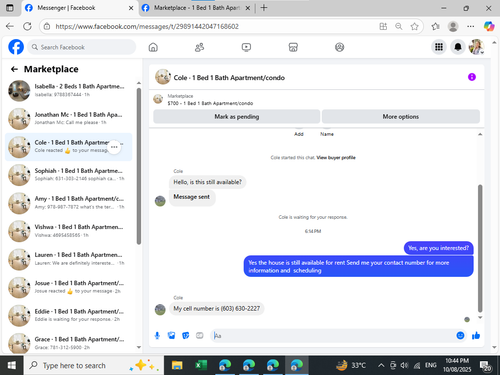Open the browser Favorites list icon

[435, 26]
